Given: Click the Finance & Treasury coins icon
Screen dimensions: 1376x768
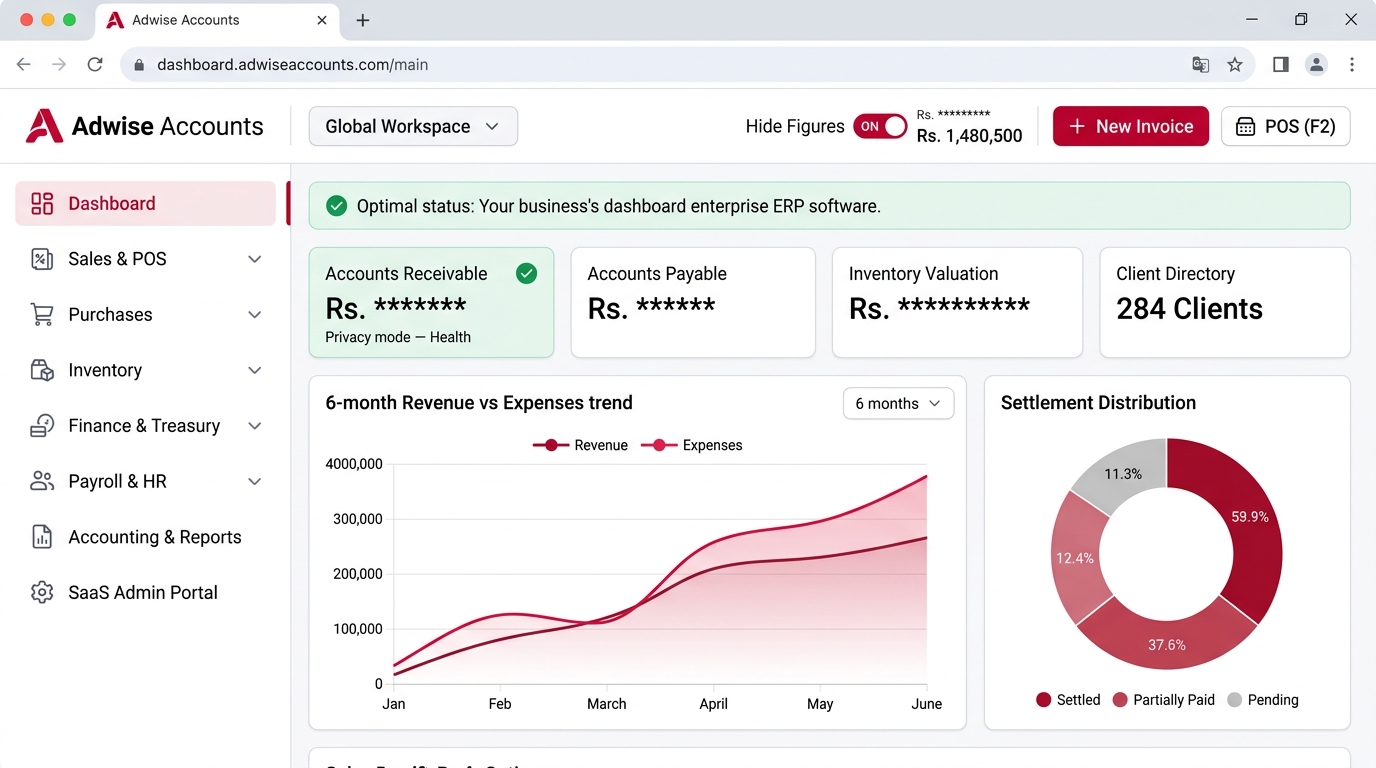Looking at the screenshot, I should [42, 426].
